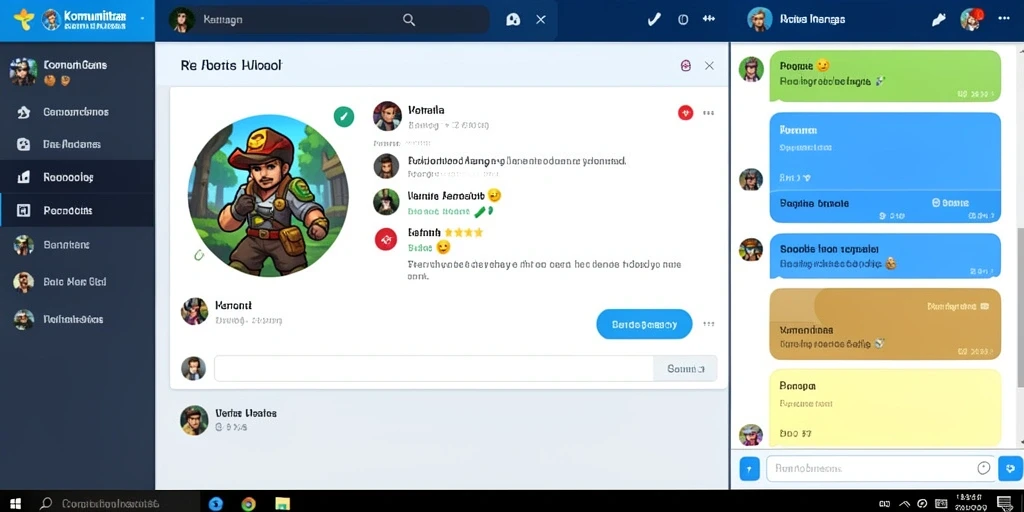
Task: Click the white checkmark icon in the top bar
Action: [654, 20]
